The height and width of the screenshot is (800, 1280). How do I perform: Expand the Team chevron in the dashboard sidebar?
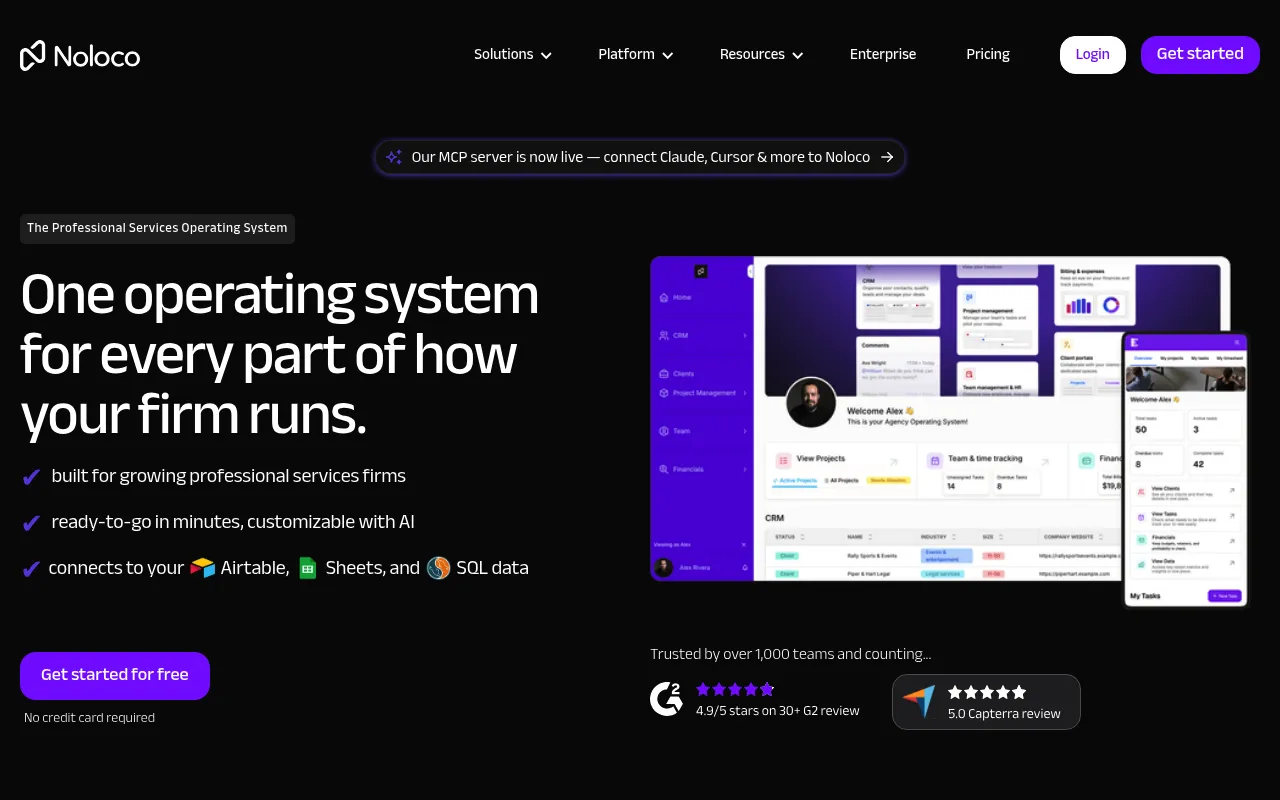(745, 431)
